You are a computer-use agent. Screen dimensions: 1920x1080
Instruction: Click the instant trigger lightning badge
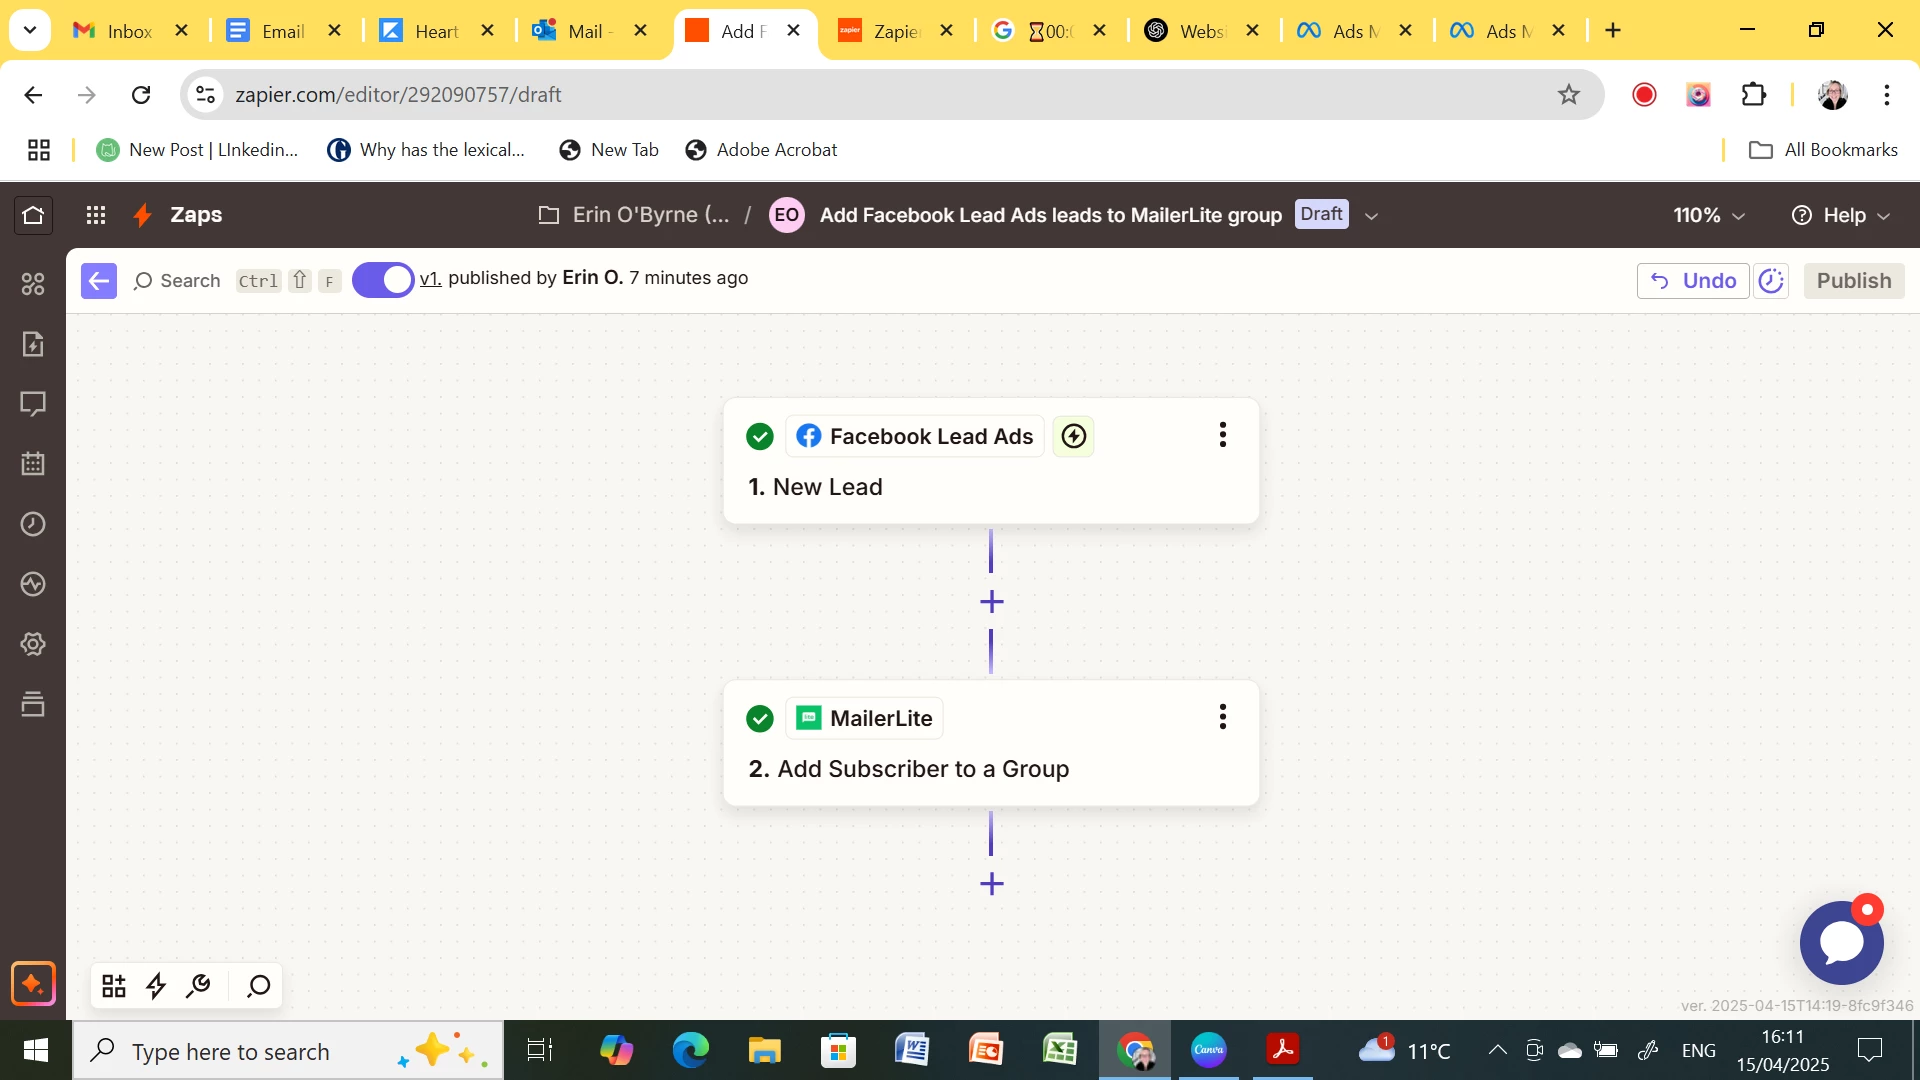coord(1073,436)
